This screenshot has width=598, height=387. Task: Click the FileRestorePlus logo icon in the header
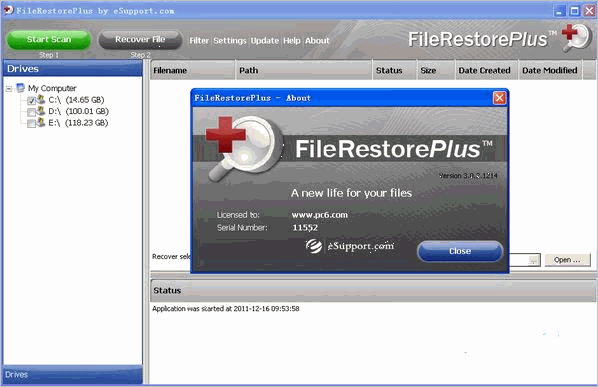tap(576, 37)
